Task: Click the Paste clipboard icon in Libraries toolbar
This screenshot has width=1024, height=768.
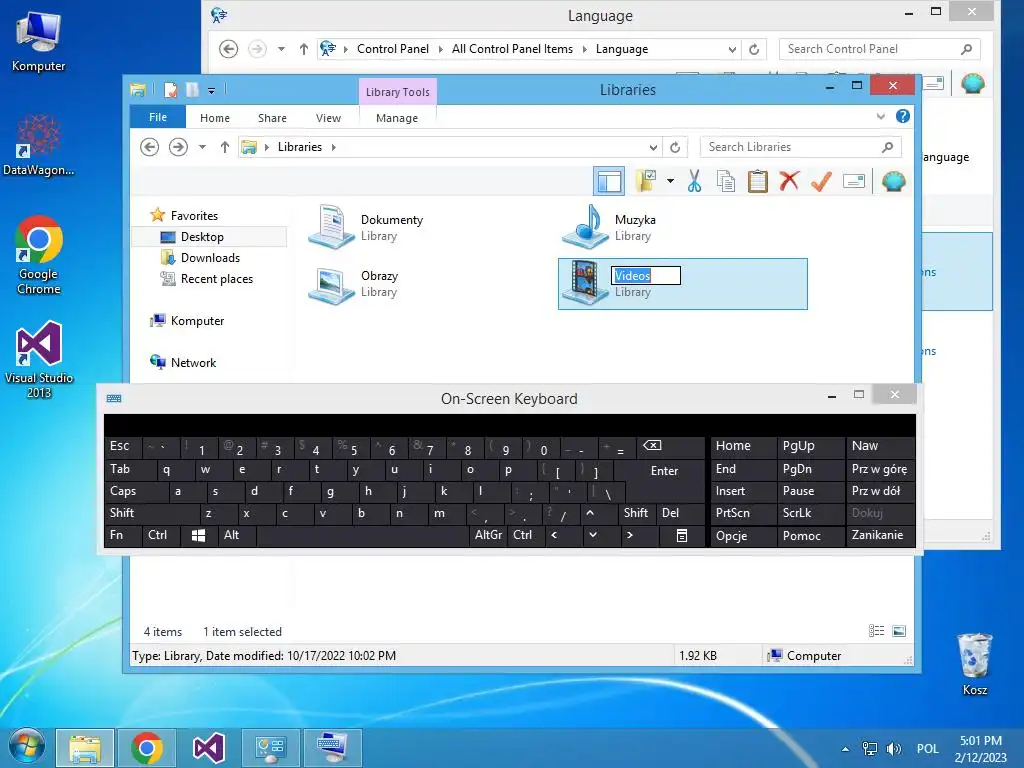Action: 758,181
